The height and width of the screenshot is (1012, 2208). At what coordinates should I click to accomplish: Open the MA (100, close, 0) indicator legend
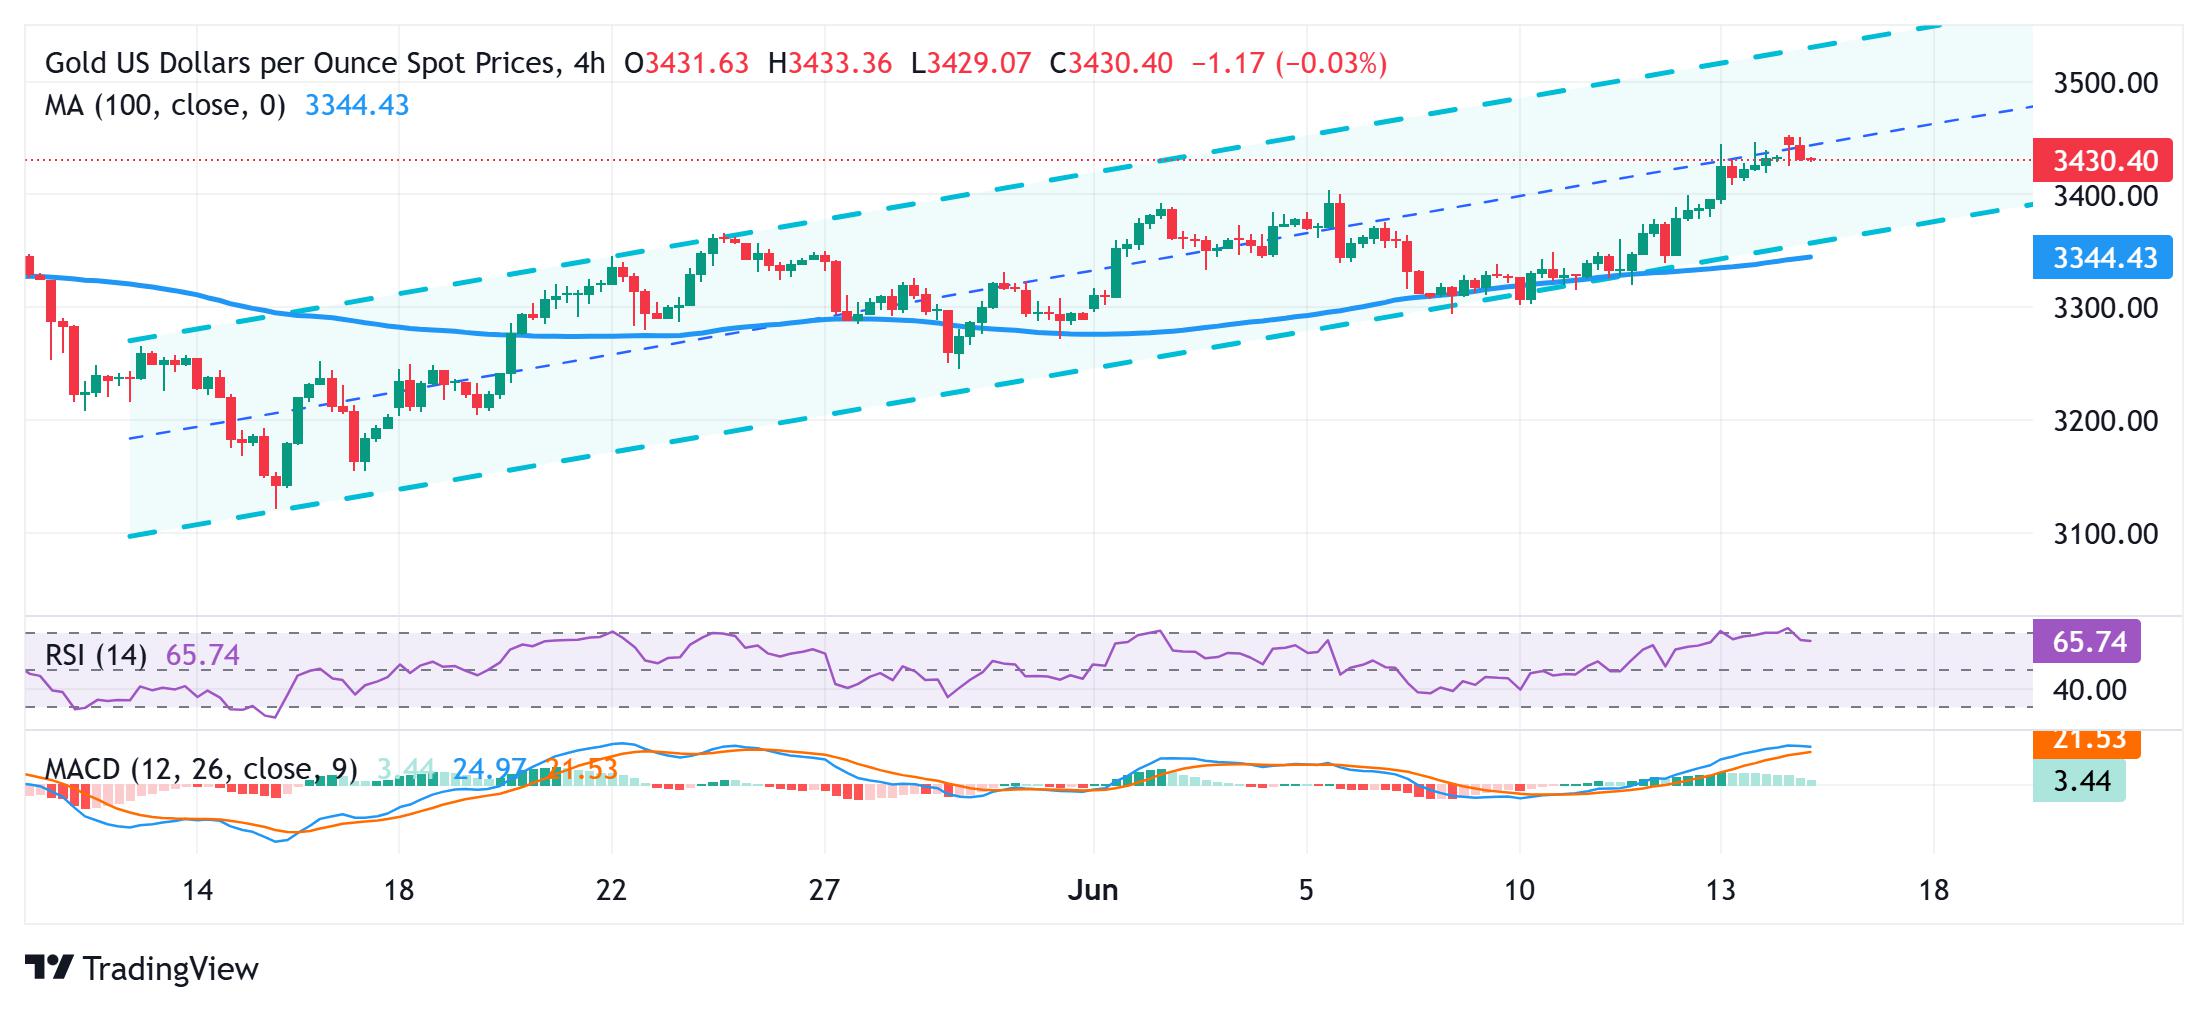(x=165, y=105)
